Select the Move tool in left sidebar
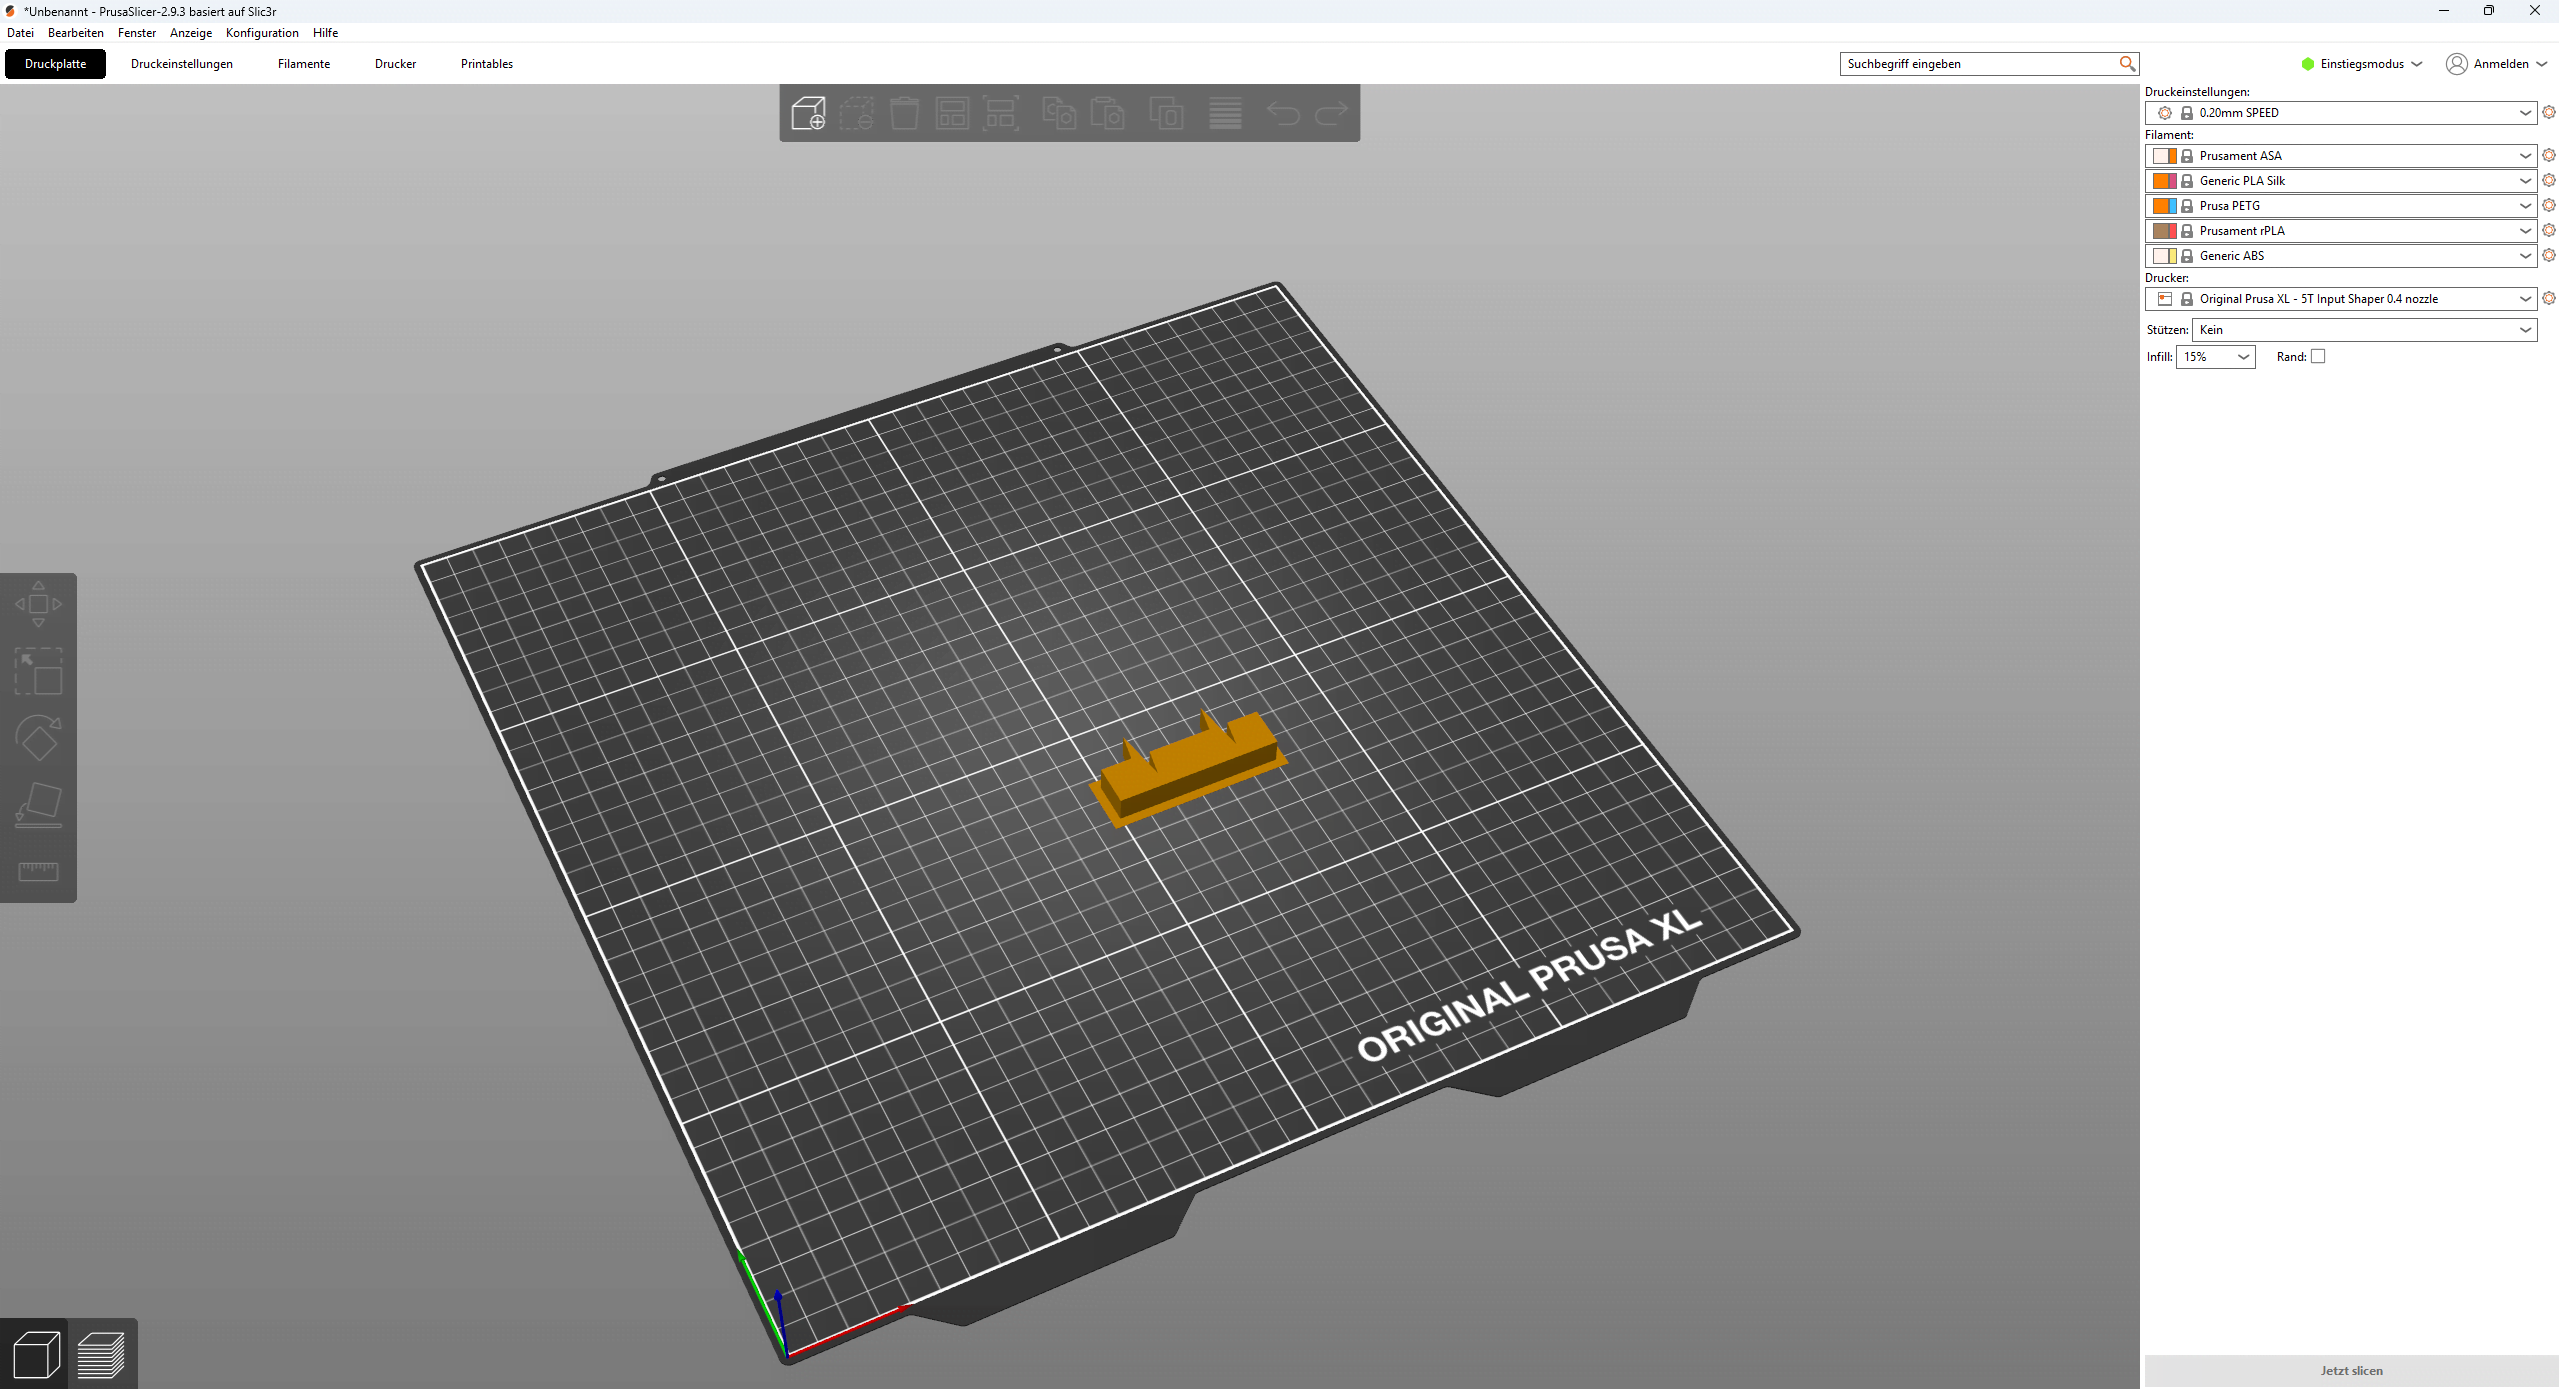This screenshot has height=1389, width=2559. point(38,604)
